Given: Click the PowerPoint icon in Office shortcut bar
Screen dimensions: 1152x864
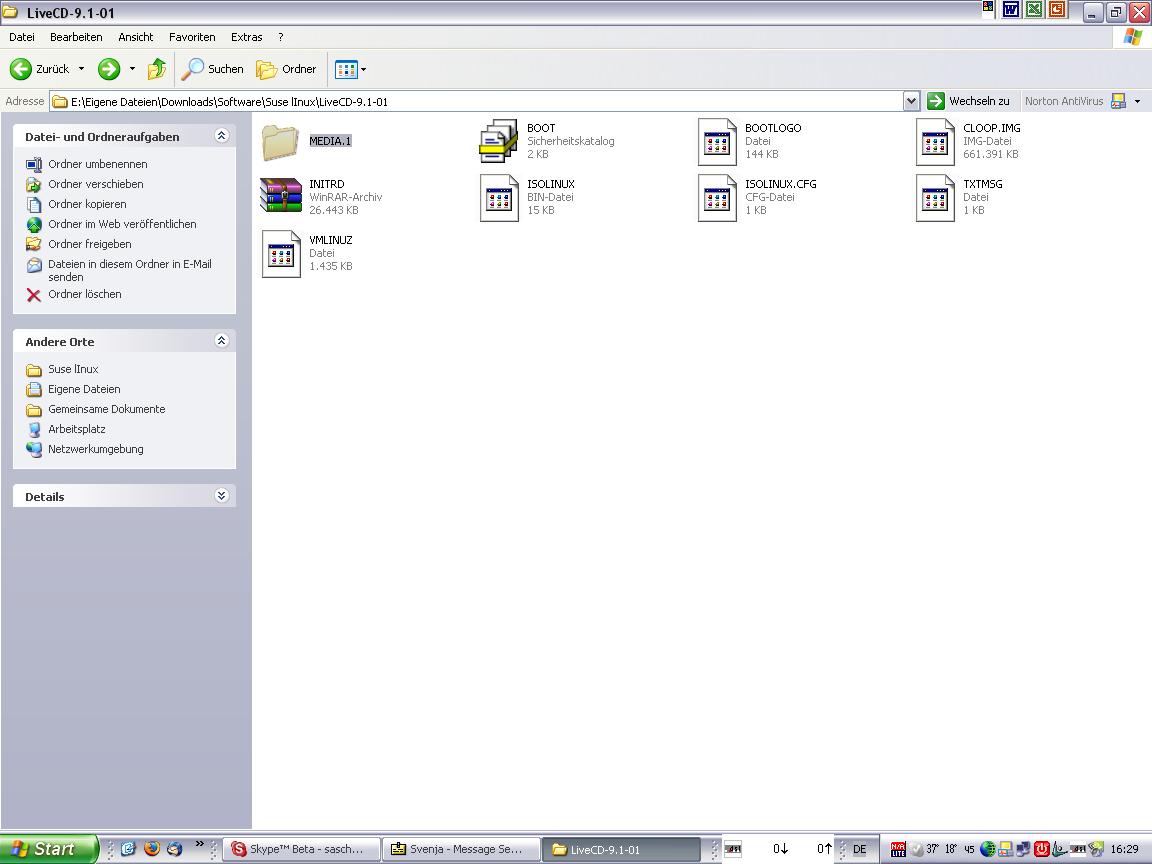Looking at the screenshot, I should 1057,10.
